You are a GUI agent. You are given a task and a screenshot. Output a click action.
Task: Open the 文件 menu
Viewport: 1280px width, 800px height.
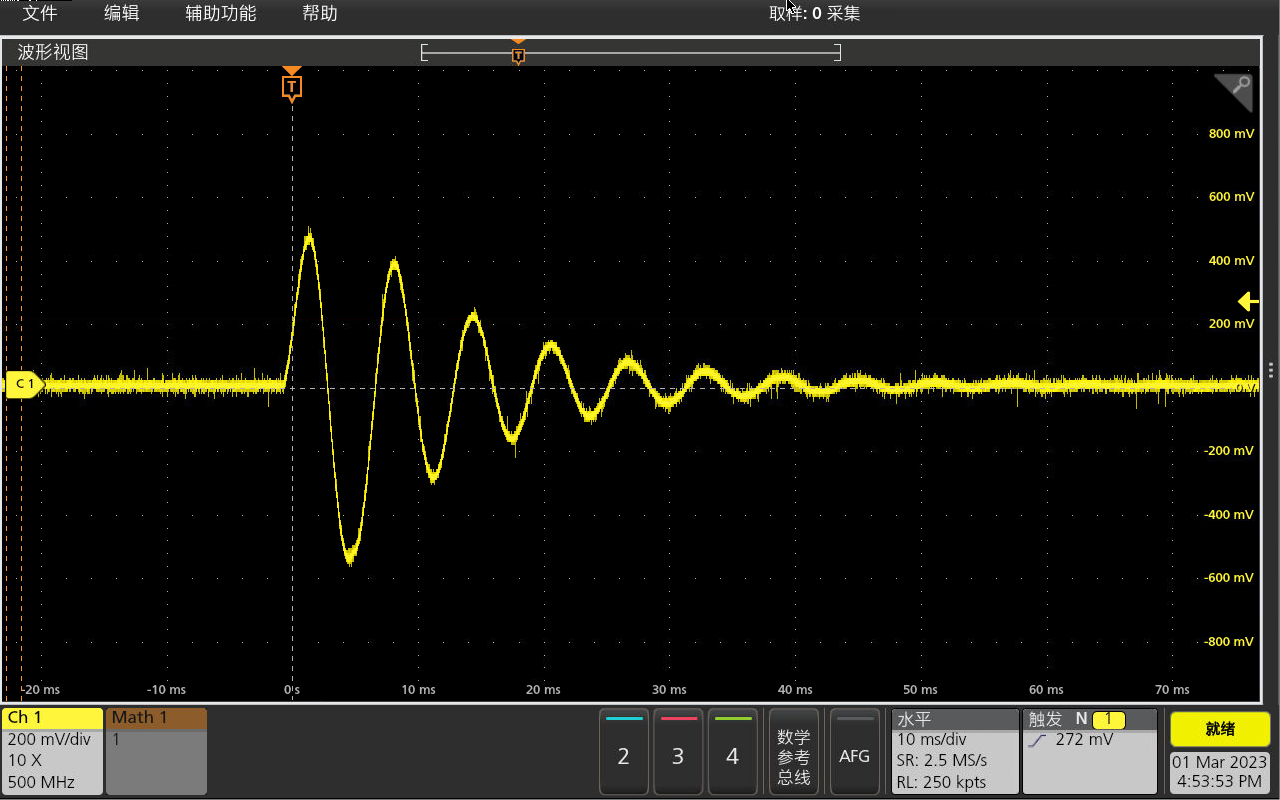[39, 13]
